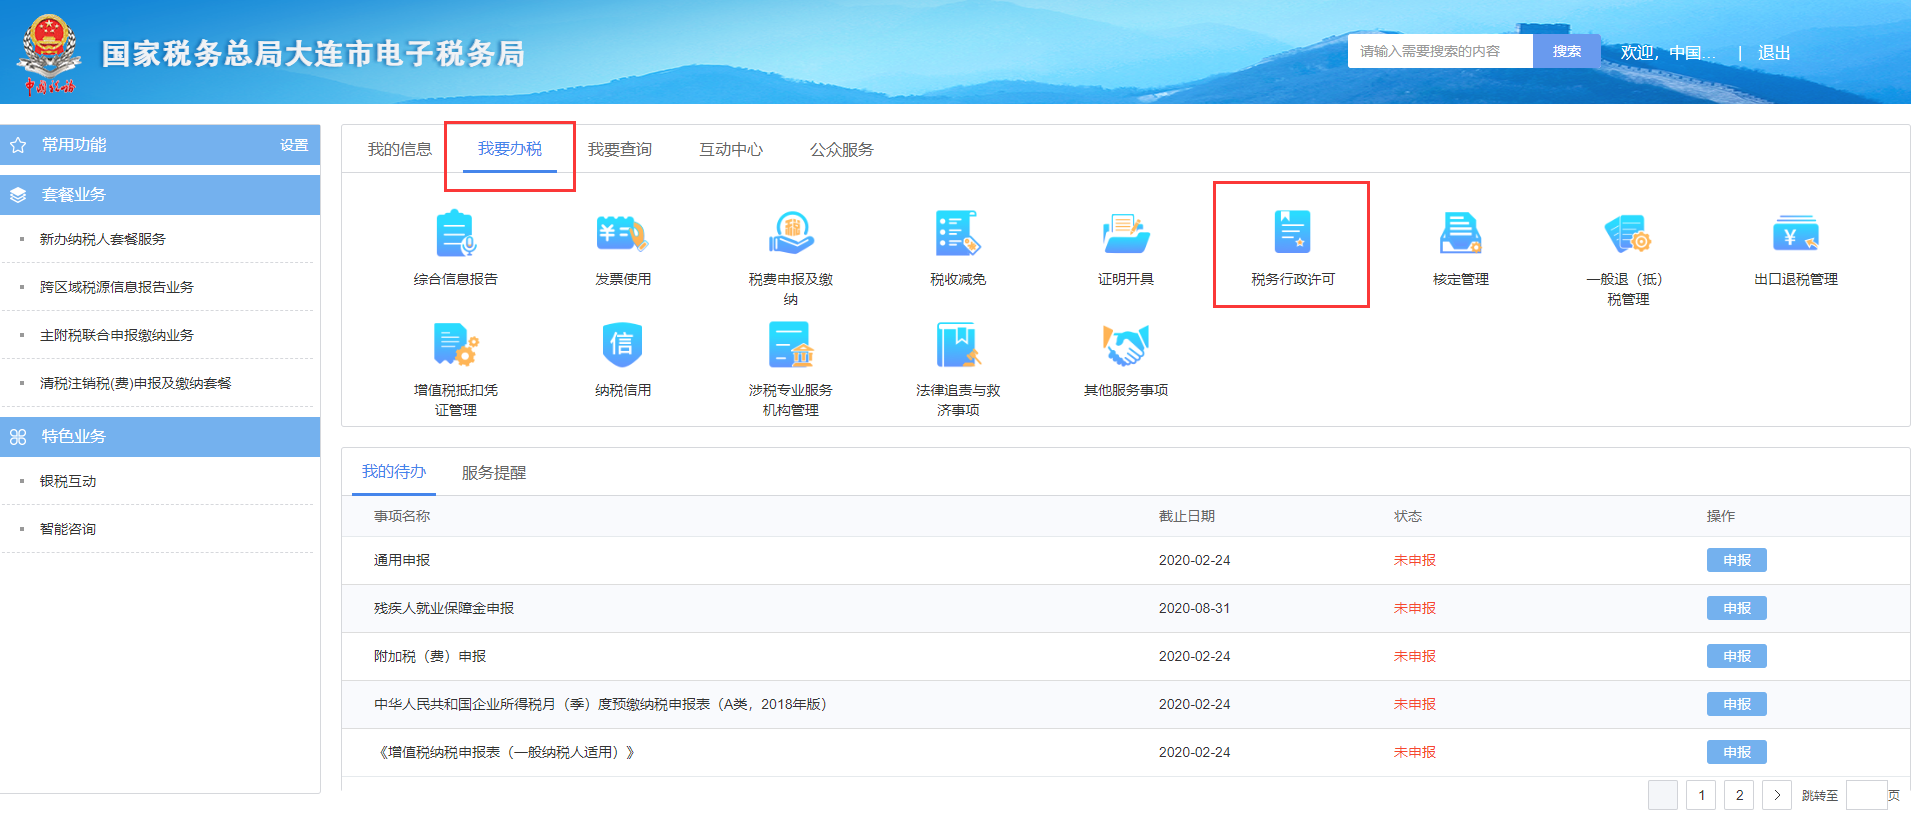Open 跨区域税源信息报告业务 link

click(x=117, y=287)
